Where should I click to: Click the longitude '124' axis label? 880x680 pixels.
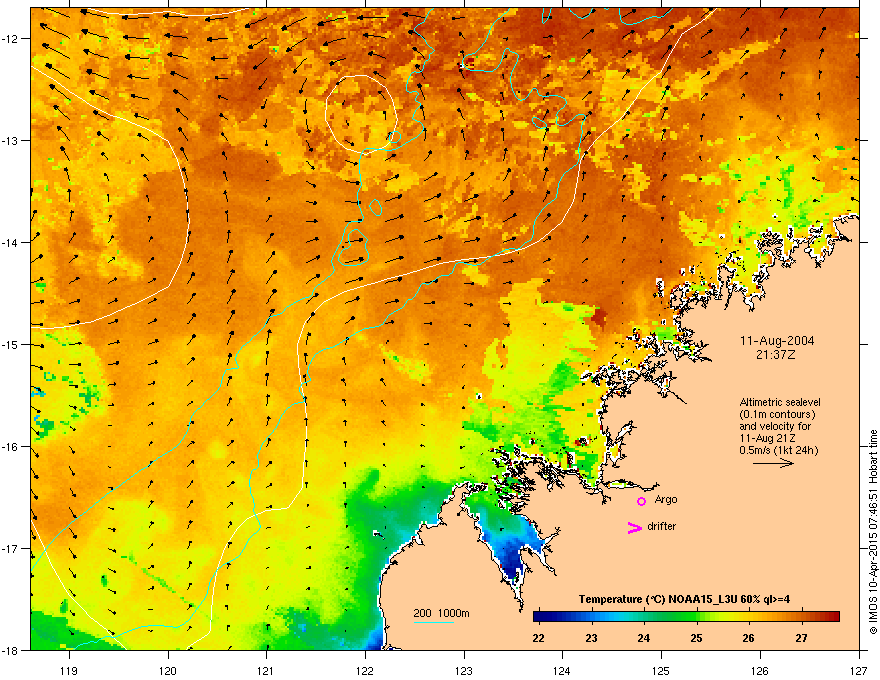coord(562,670)
